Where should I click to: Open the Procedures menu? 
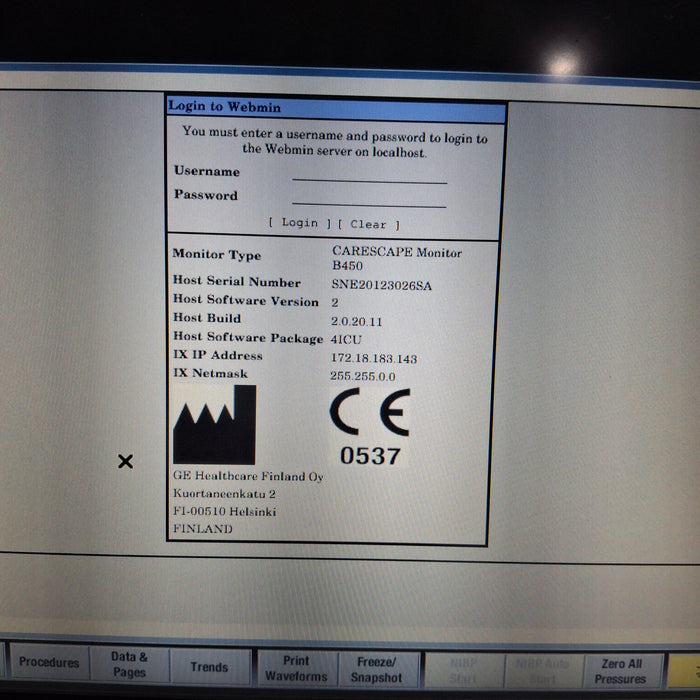[x=49, y=662]
